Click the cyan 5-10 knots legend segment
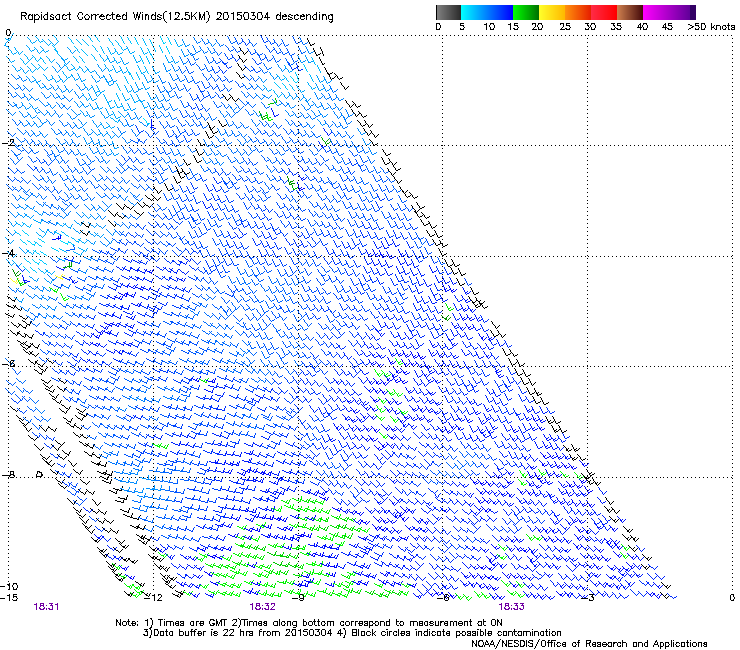740x650 pixels. 474,12
